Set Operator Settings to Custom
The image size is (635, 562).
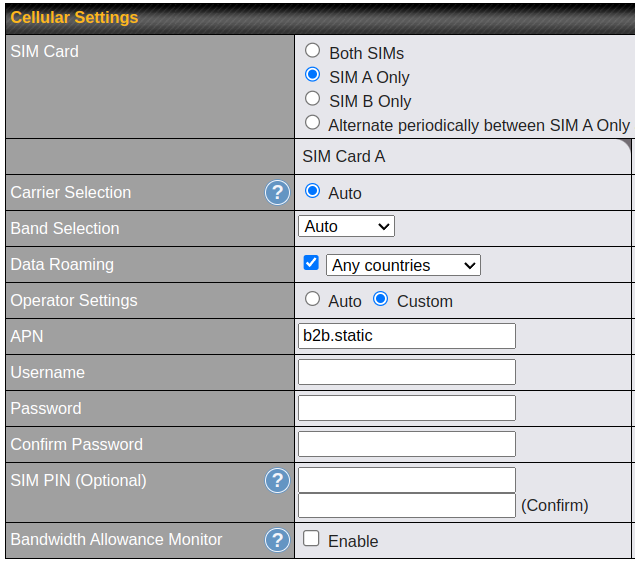[x=381, y=299]
